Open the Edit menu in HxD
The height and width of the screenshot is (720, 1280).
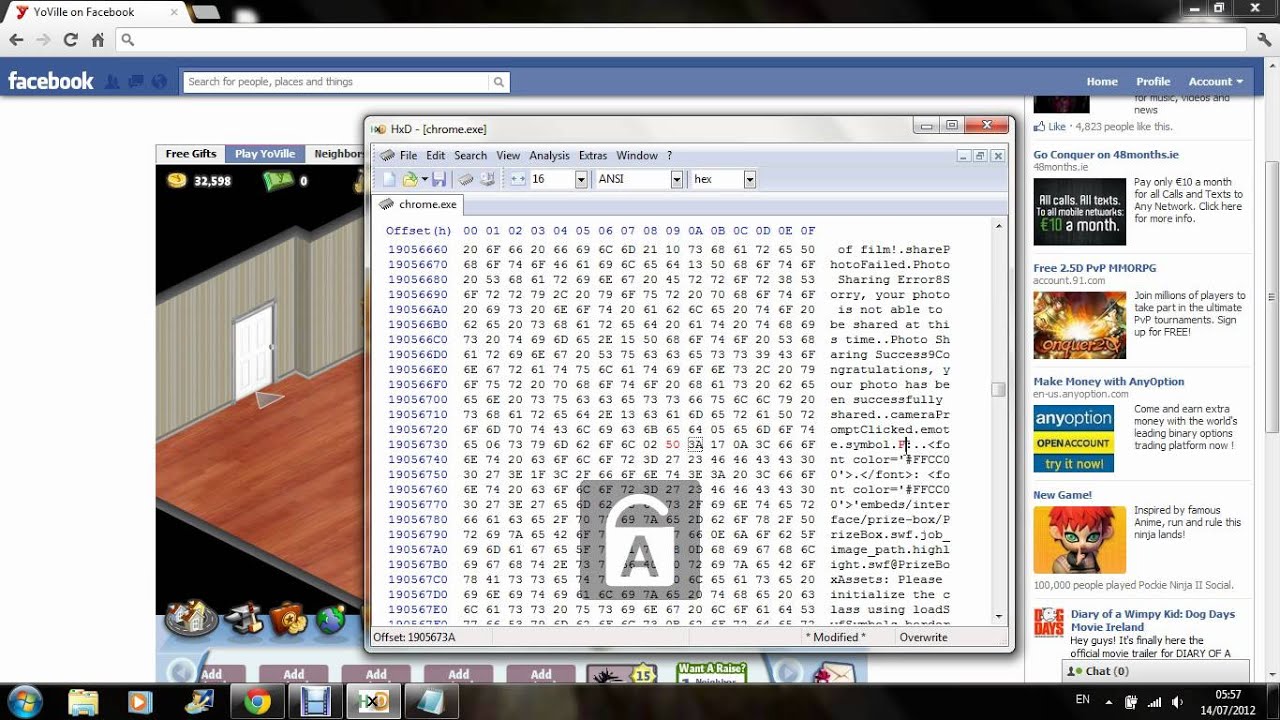pos(436,155)
